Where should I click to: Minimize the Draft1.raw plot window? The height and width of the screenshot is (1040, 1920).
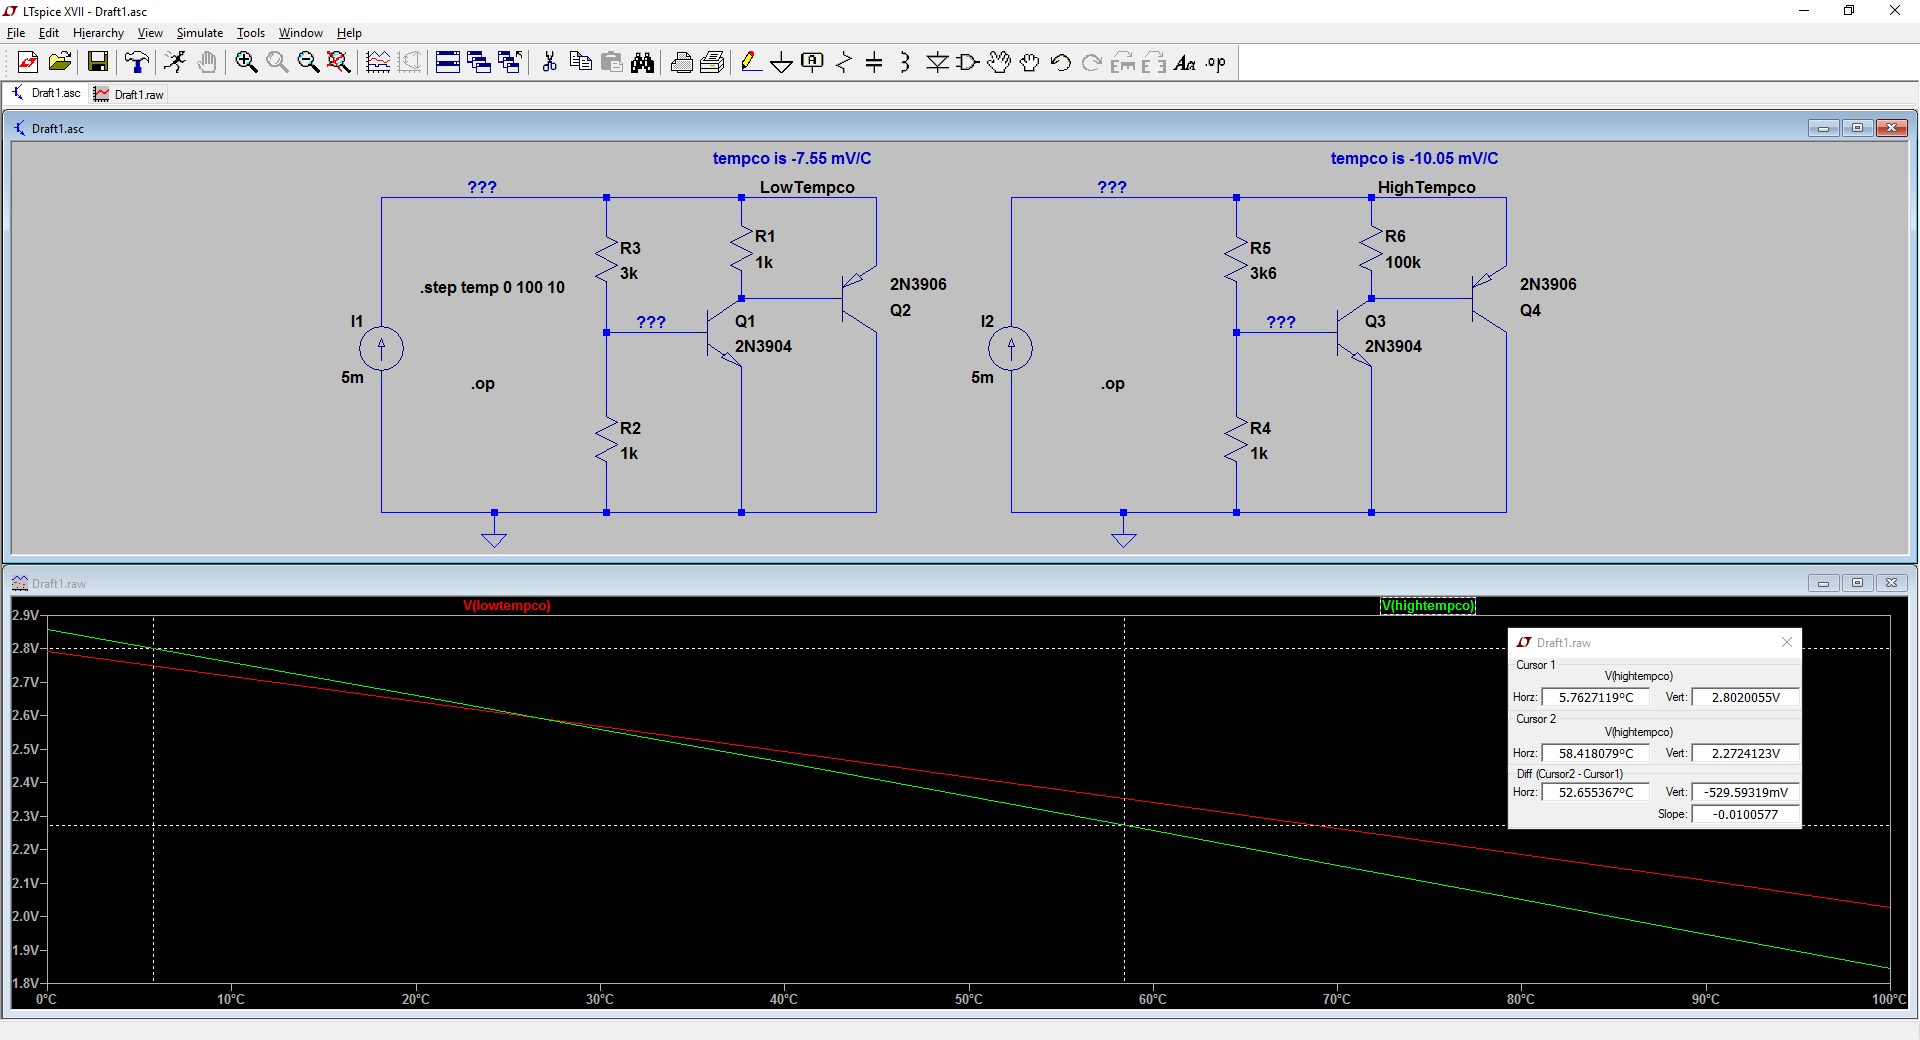coord(1823,583)
